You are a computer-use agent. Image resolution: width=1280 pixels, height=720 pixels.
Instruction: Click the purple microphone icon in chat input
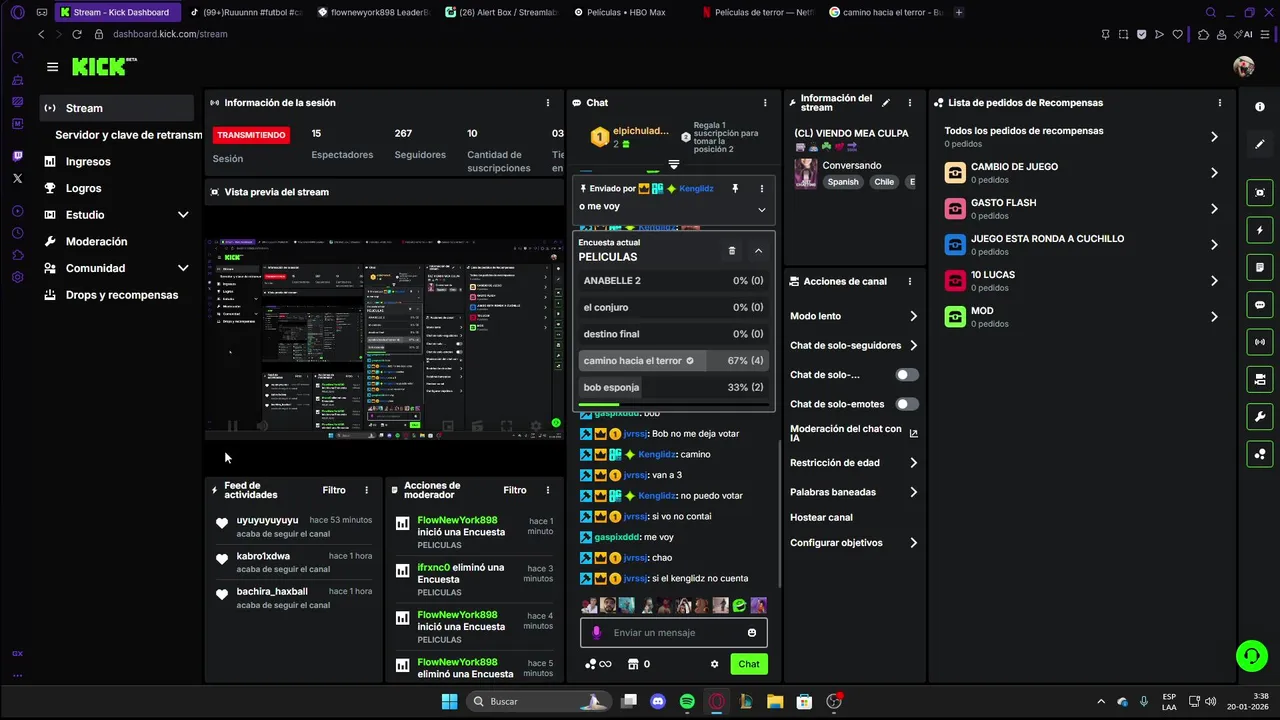click(597, 633)
